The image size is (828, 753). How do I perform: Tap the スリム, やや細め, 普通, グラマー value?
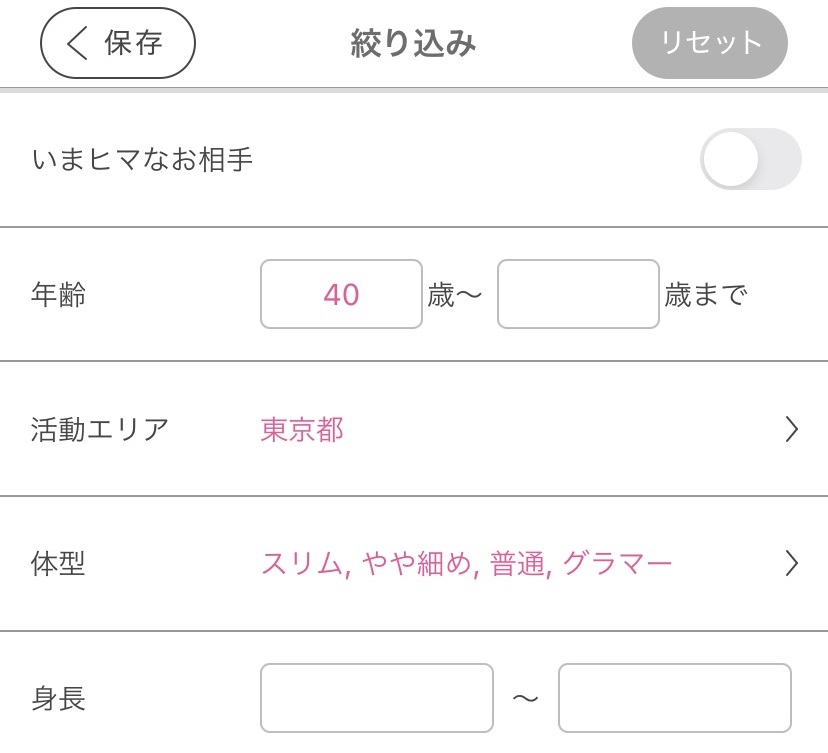pos(466,564)
